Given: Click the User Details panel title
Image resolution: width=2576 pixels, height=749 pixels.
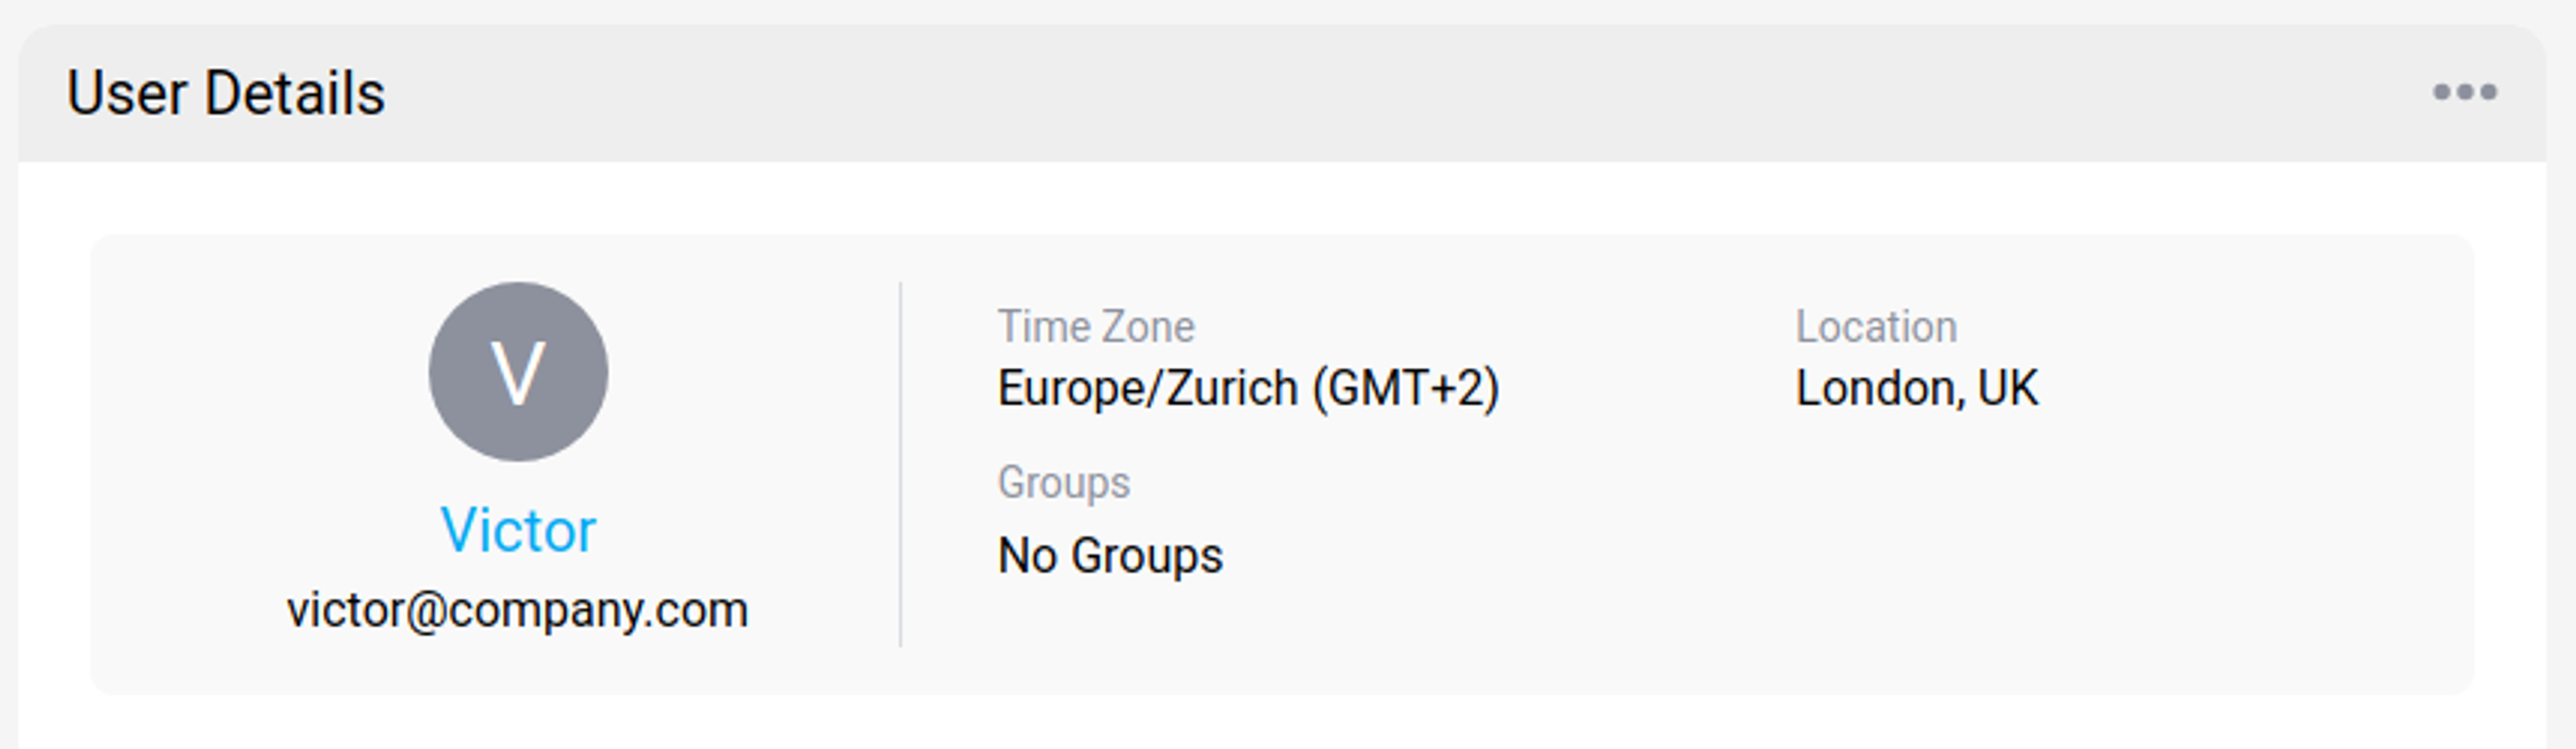Looking at the screenshot, I should (x=226, y=94).
